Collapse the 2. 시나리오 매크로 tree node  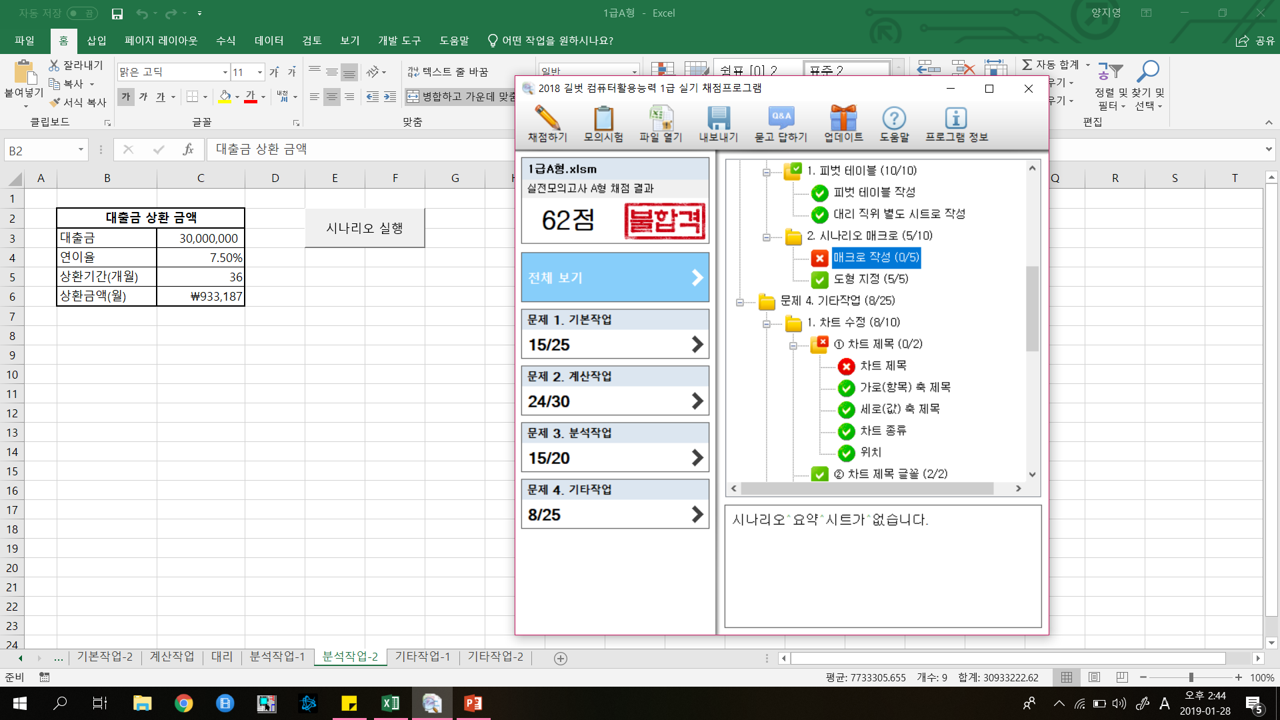[767, 237]
